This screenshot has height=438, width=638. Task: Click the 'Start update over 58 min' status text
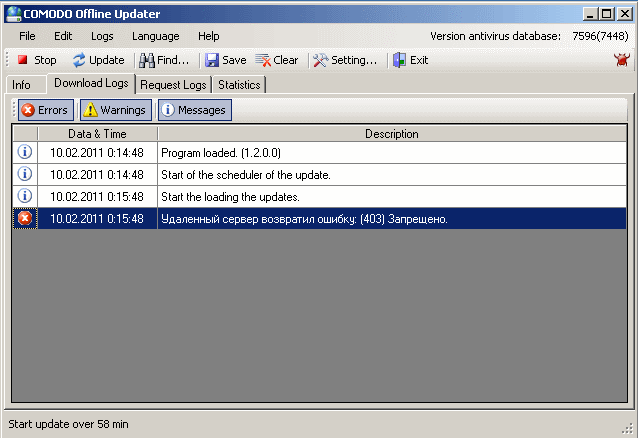tap(68, 424)
